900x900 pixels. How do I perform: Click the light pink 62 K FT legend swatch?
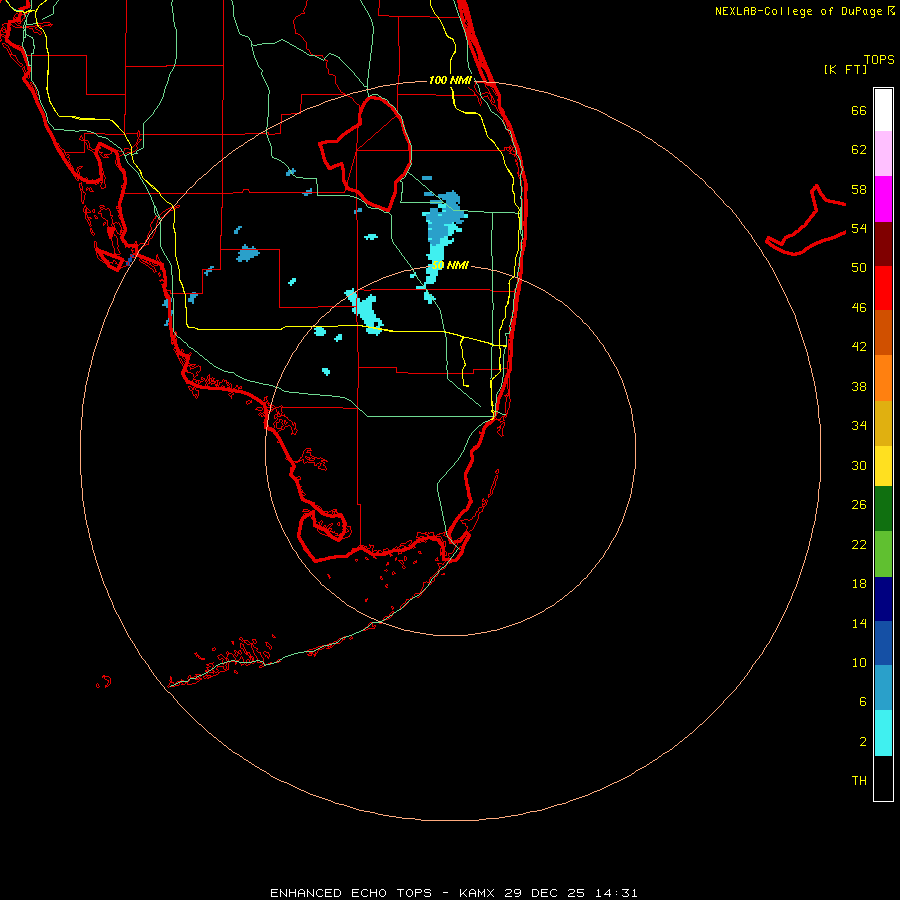(x=883, y=154)
